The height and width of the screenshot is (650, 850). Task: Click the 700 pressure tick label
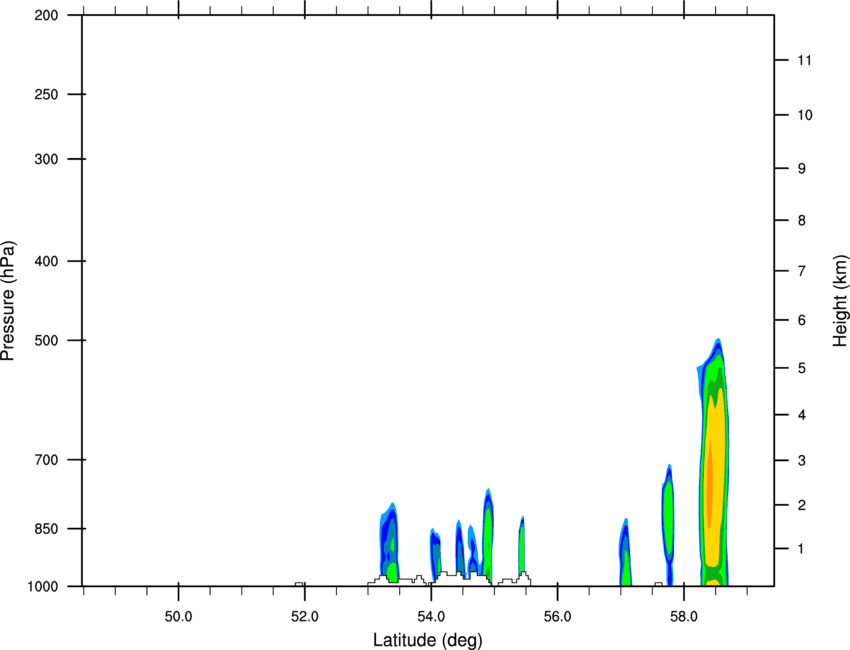tap(46, 459)
